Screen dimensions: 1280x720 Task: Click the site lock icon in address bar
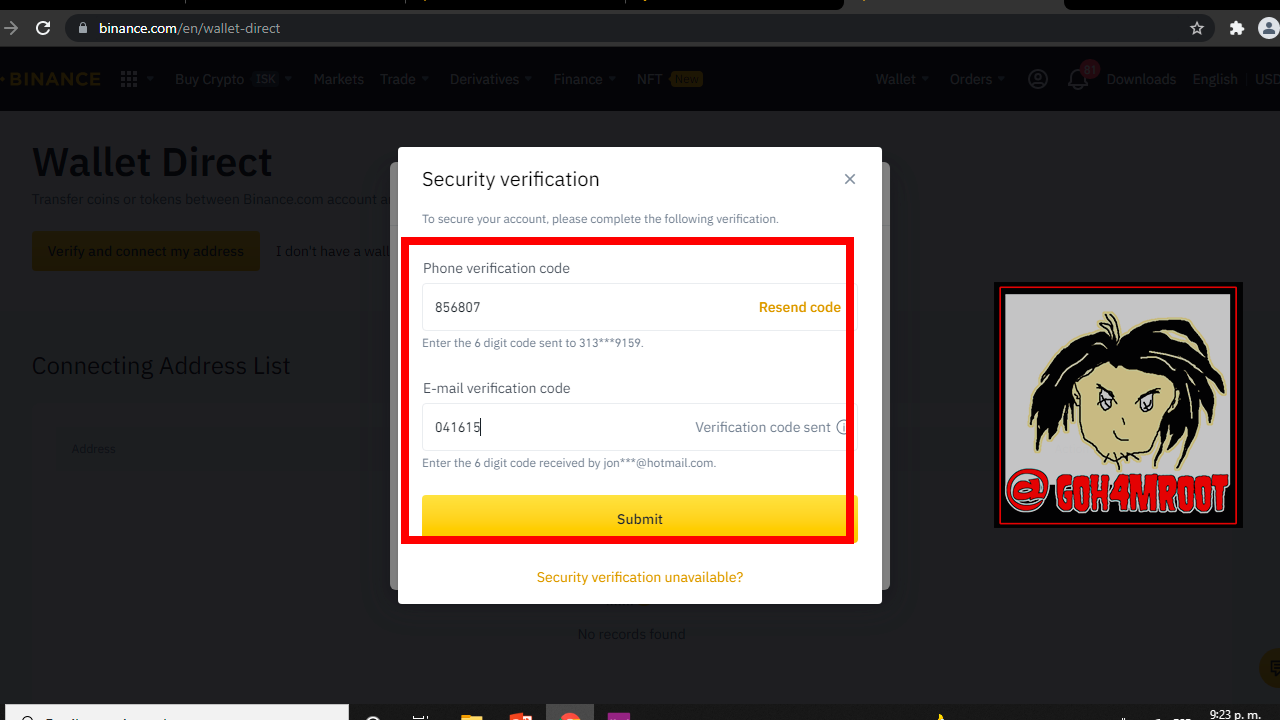pos(83,28)
